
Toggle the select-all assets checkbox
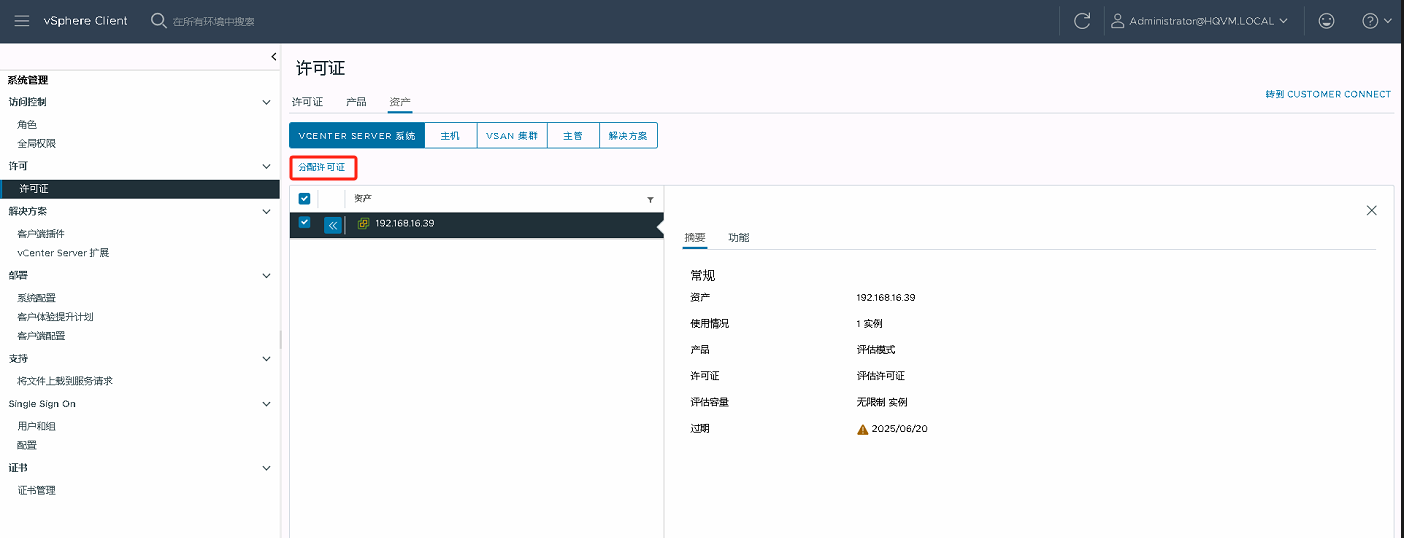coord(304,198)
